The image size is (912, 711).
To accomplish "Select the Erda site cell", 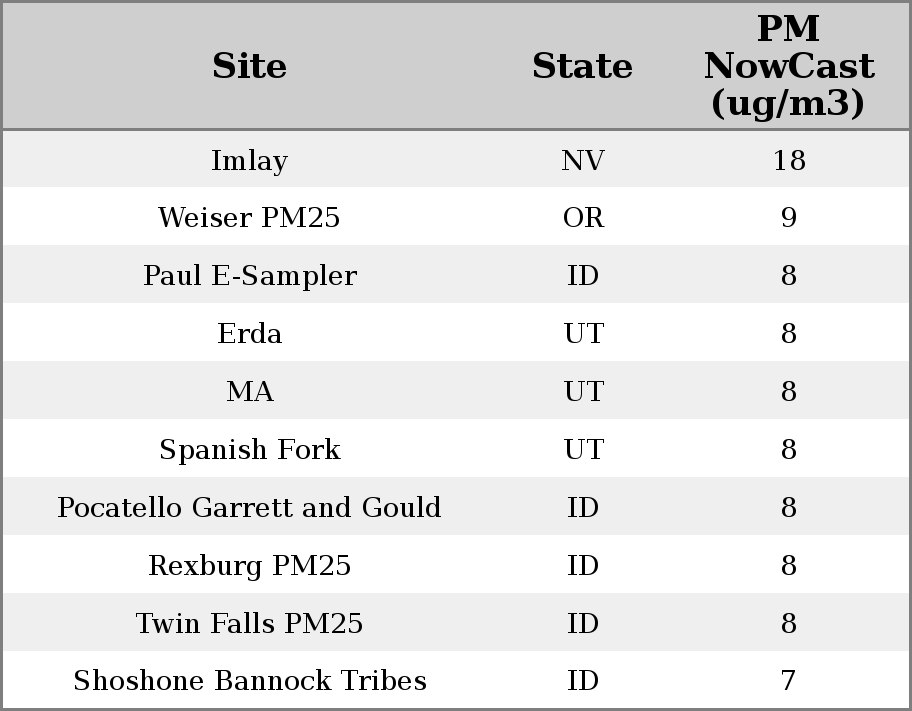I will [x=249, y=334].
